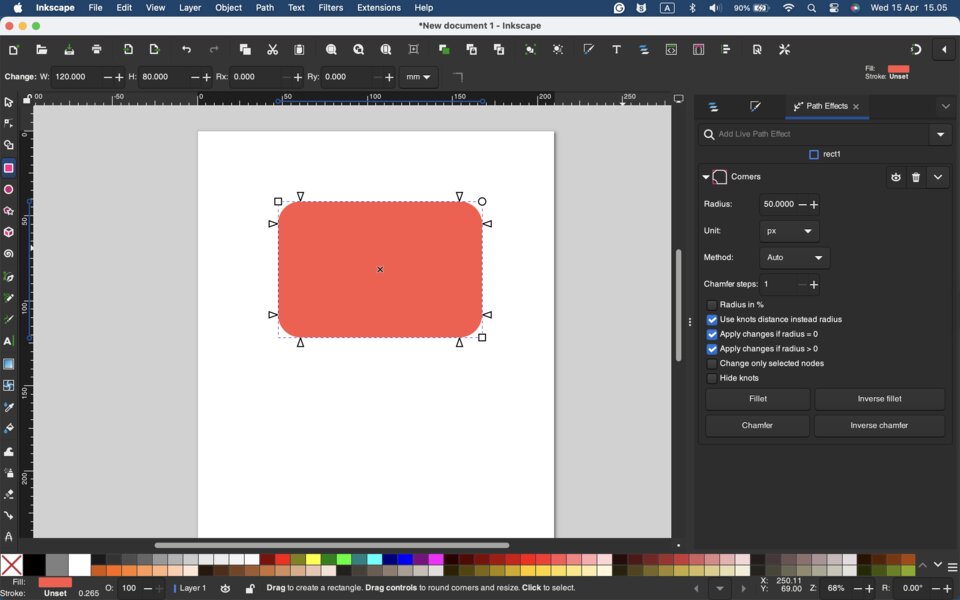960x600 pixels.
Task: Select the Ellipse/Circle tool
Action: (x=9, y=190)
